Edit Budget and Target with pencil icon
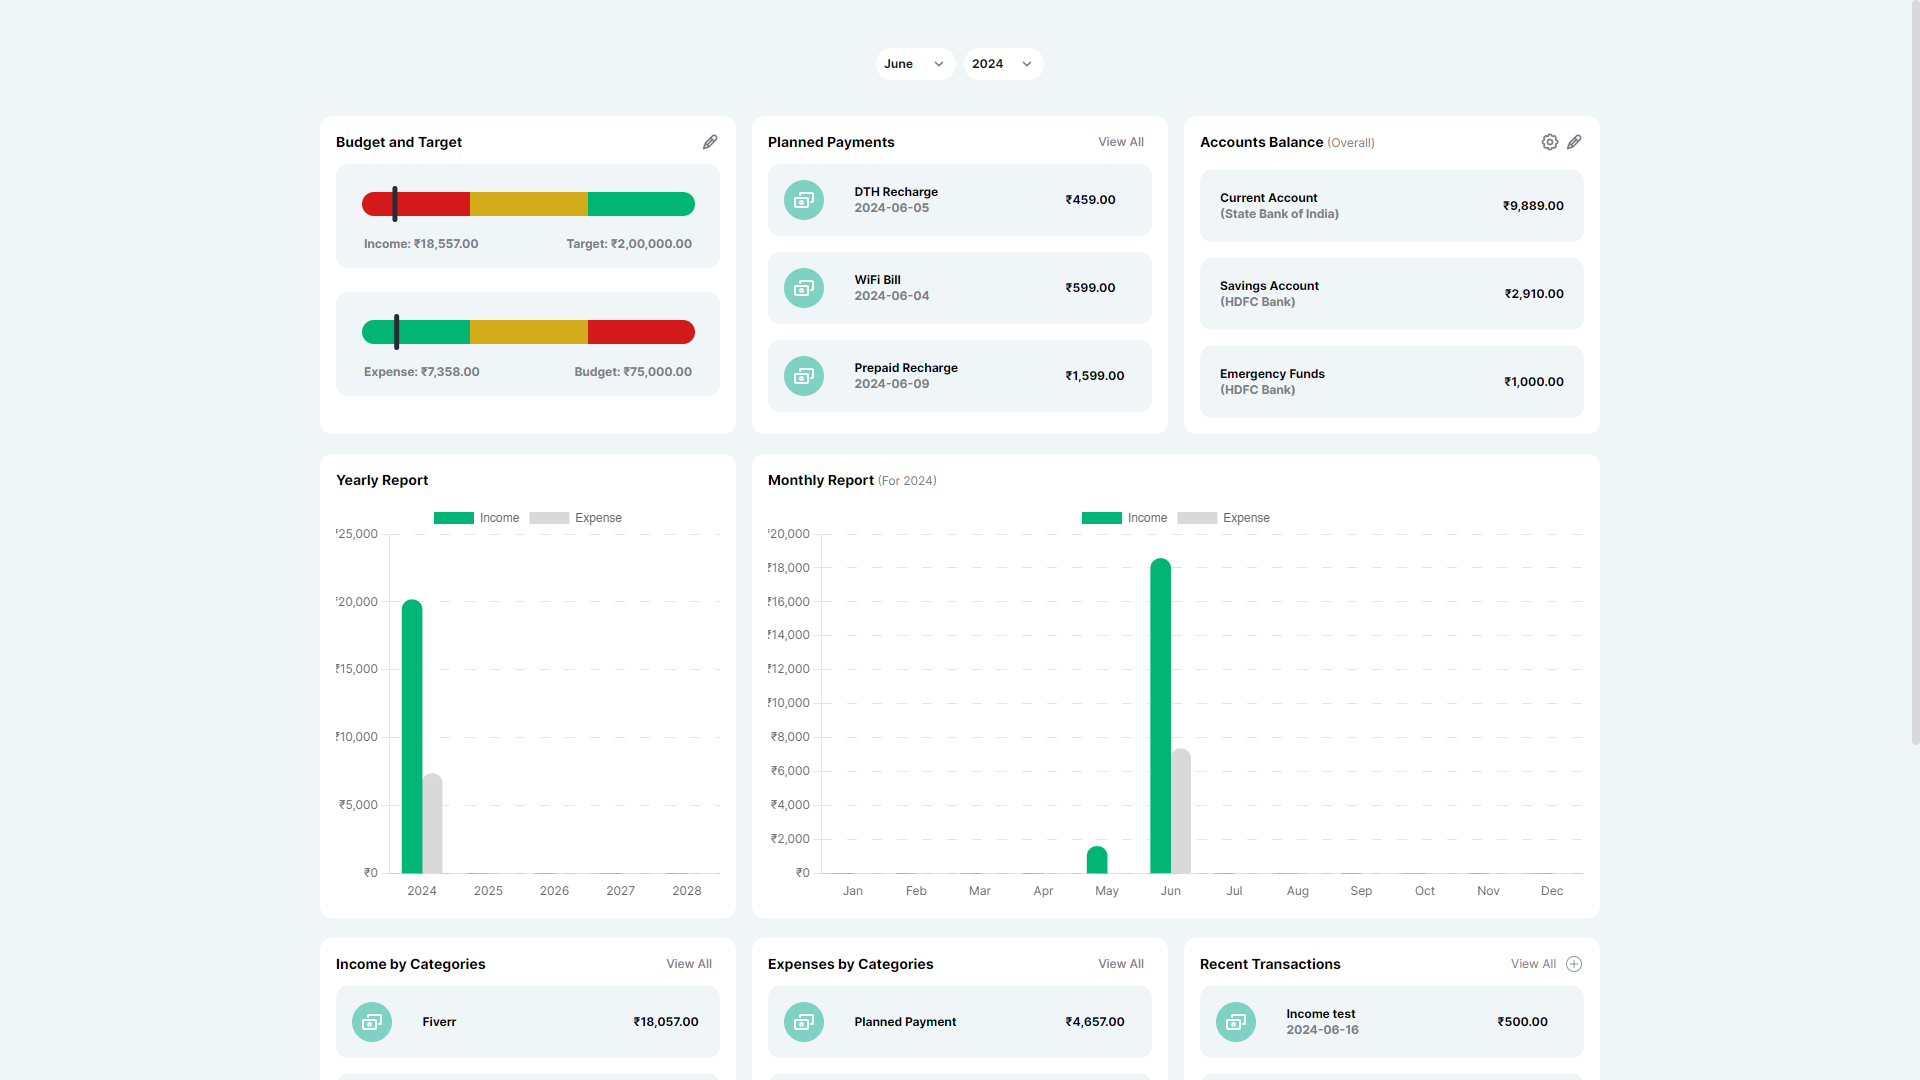Image resolution: width=1920 pixels, height=1080 pixels. [710, 142]
